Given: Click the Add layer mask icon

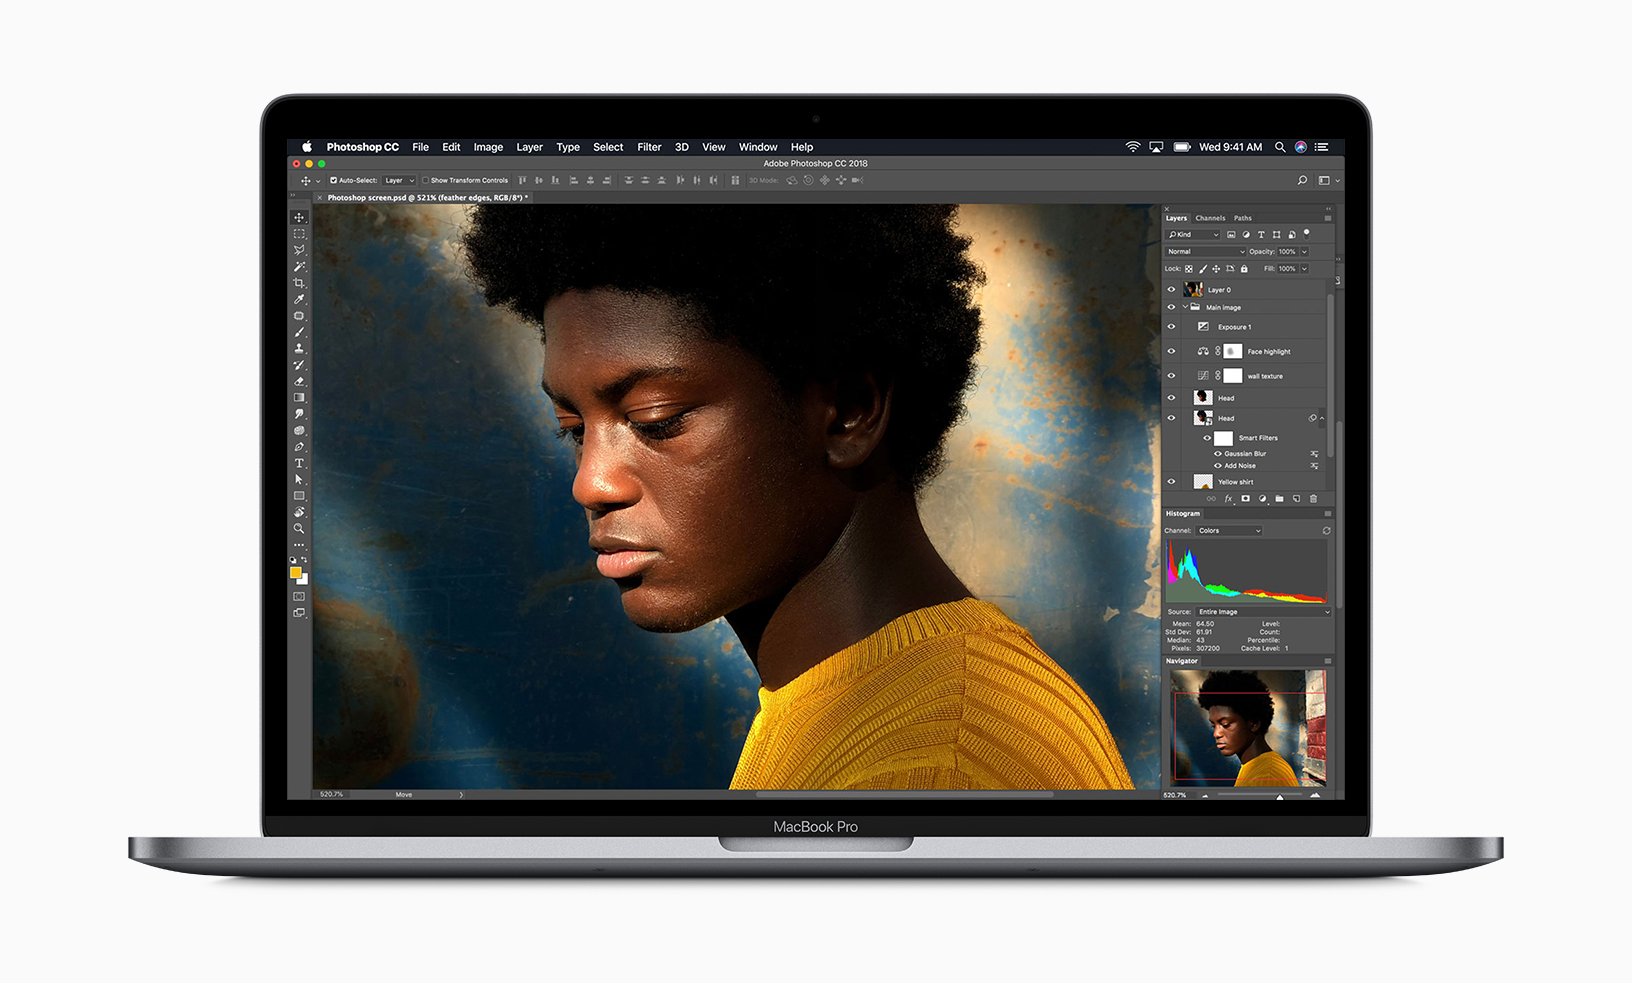Looking at the screenshot, I should [x=1246, y=497].
